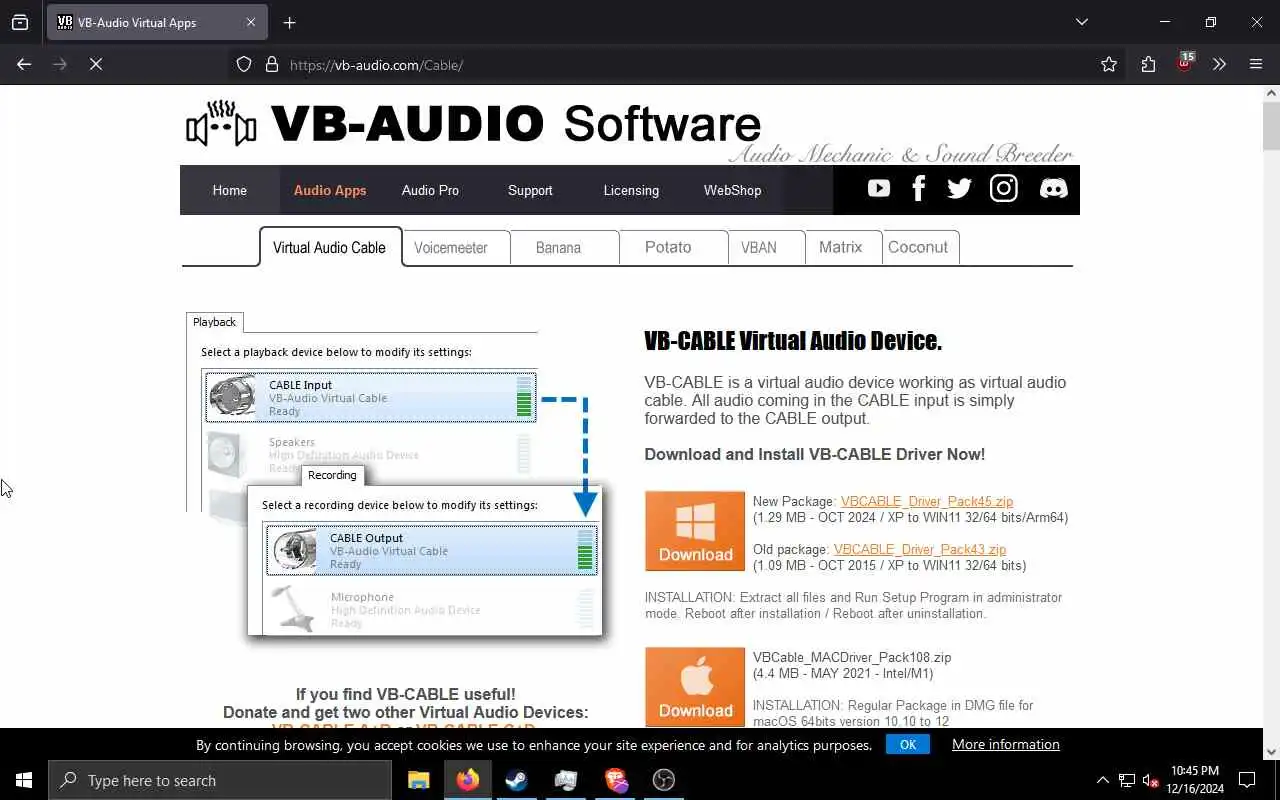Click the Windows Download button
Image resolution: width=1280 pixels, height=800 pixels.
click(695, 531)
